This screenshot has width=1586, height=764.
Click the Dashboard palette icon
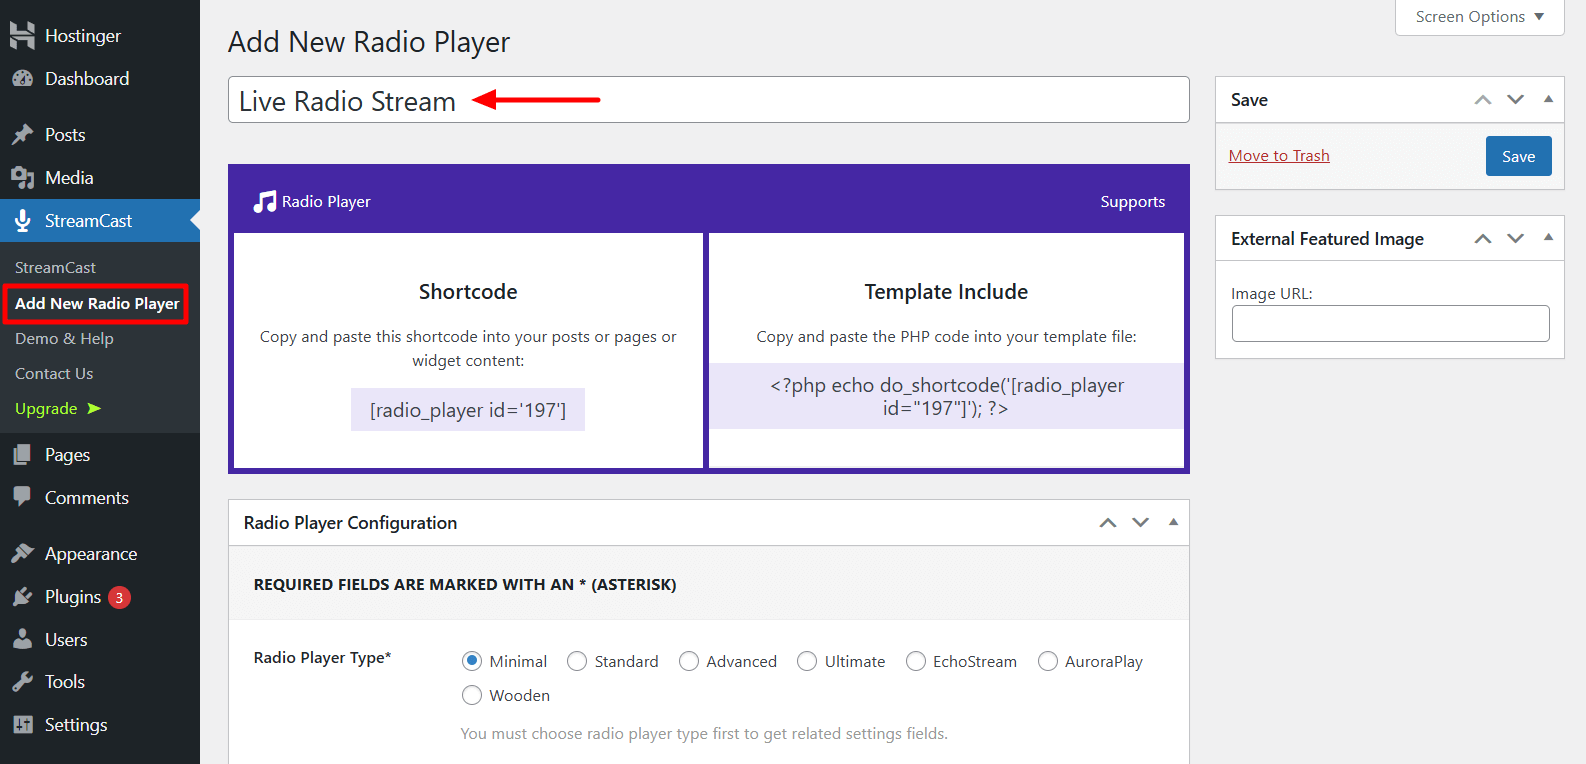[x=22, y=78]
